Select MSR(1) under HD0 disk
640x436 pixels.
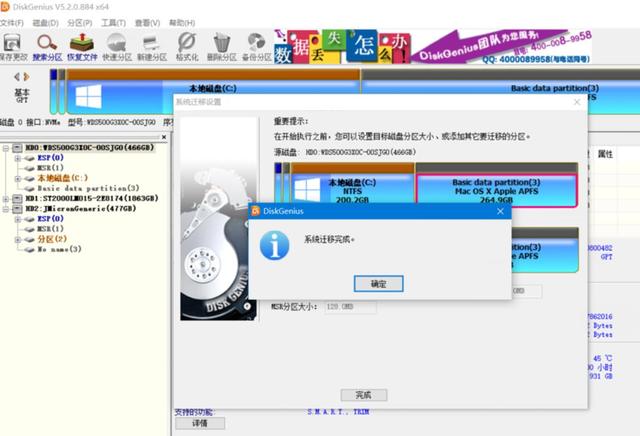tap(51, 168)
